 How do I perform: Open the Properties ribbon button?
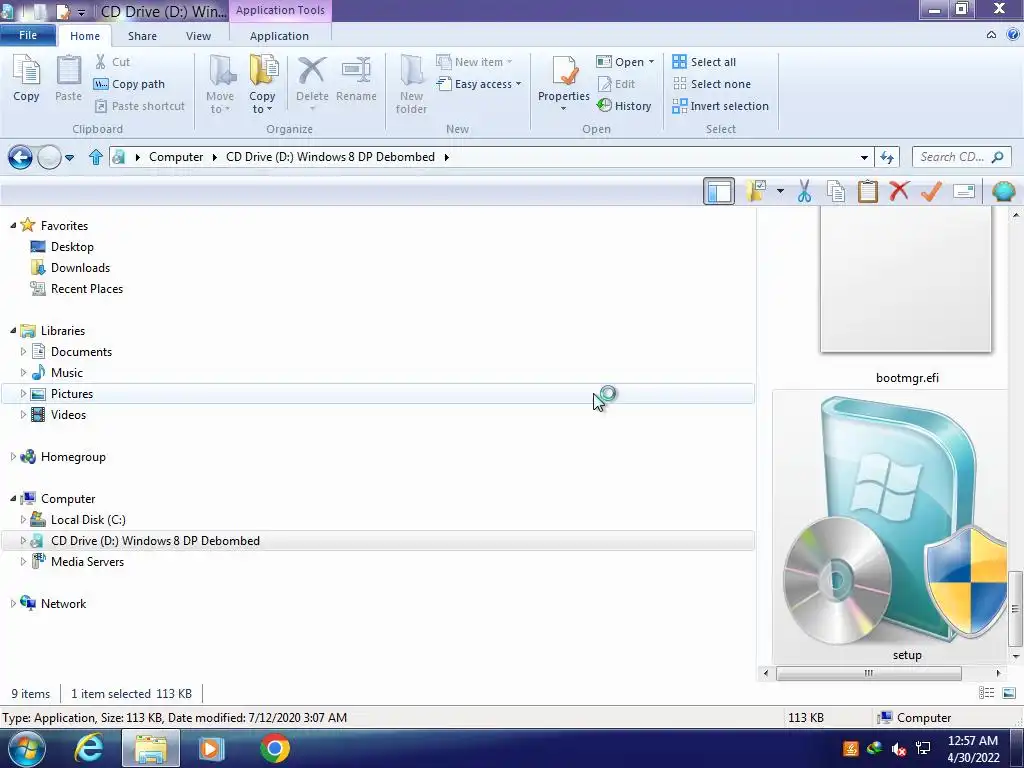[564, 82]
